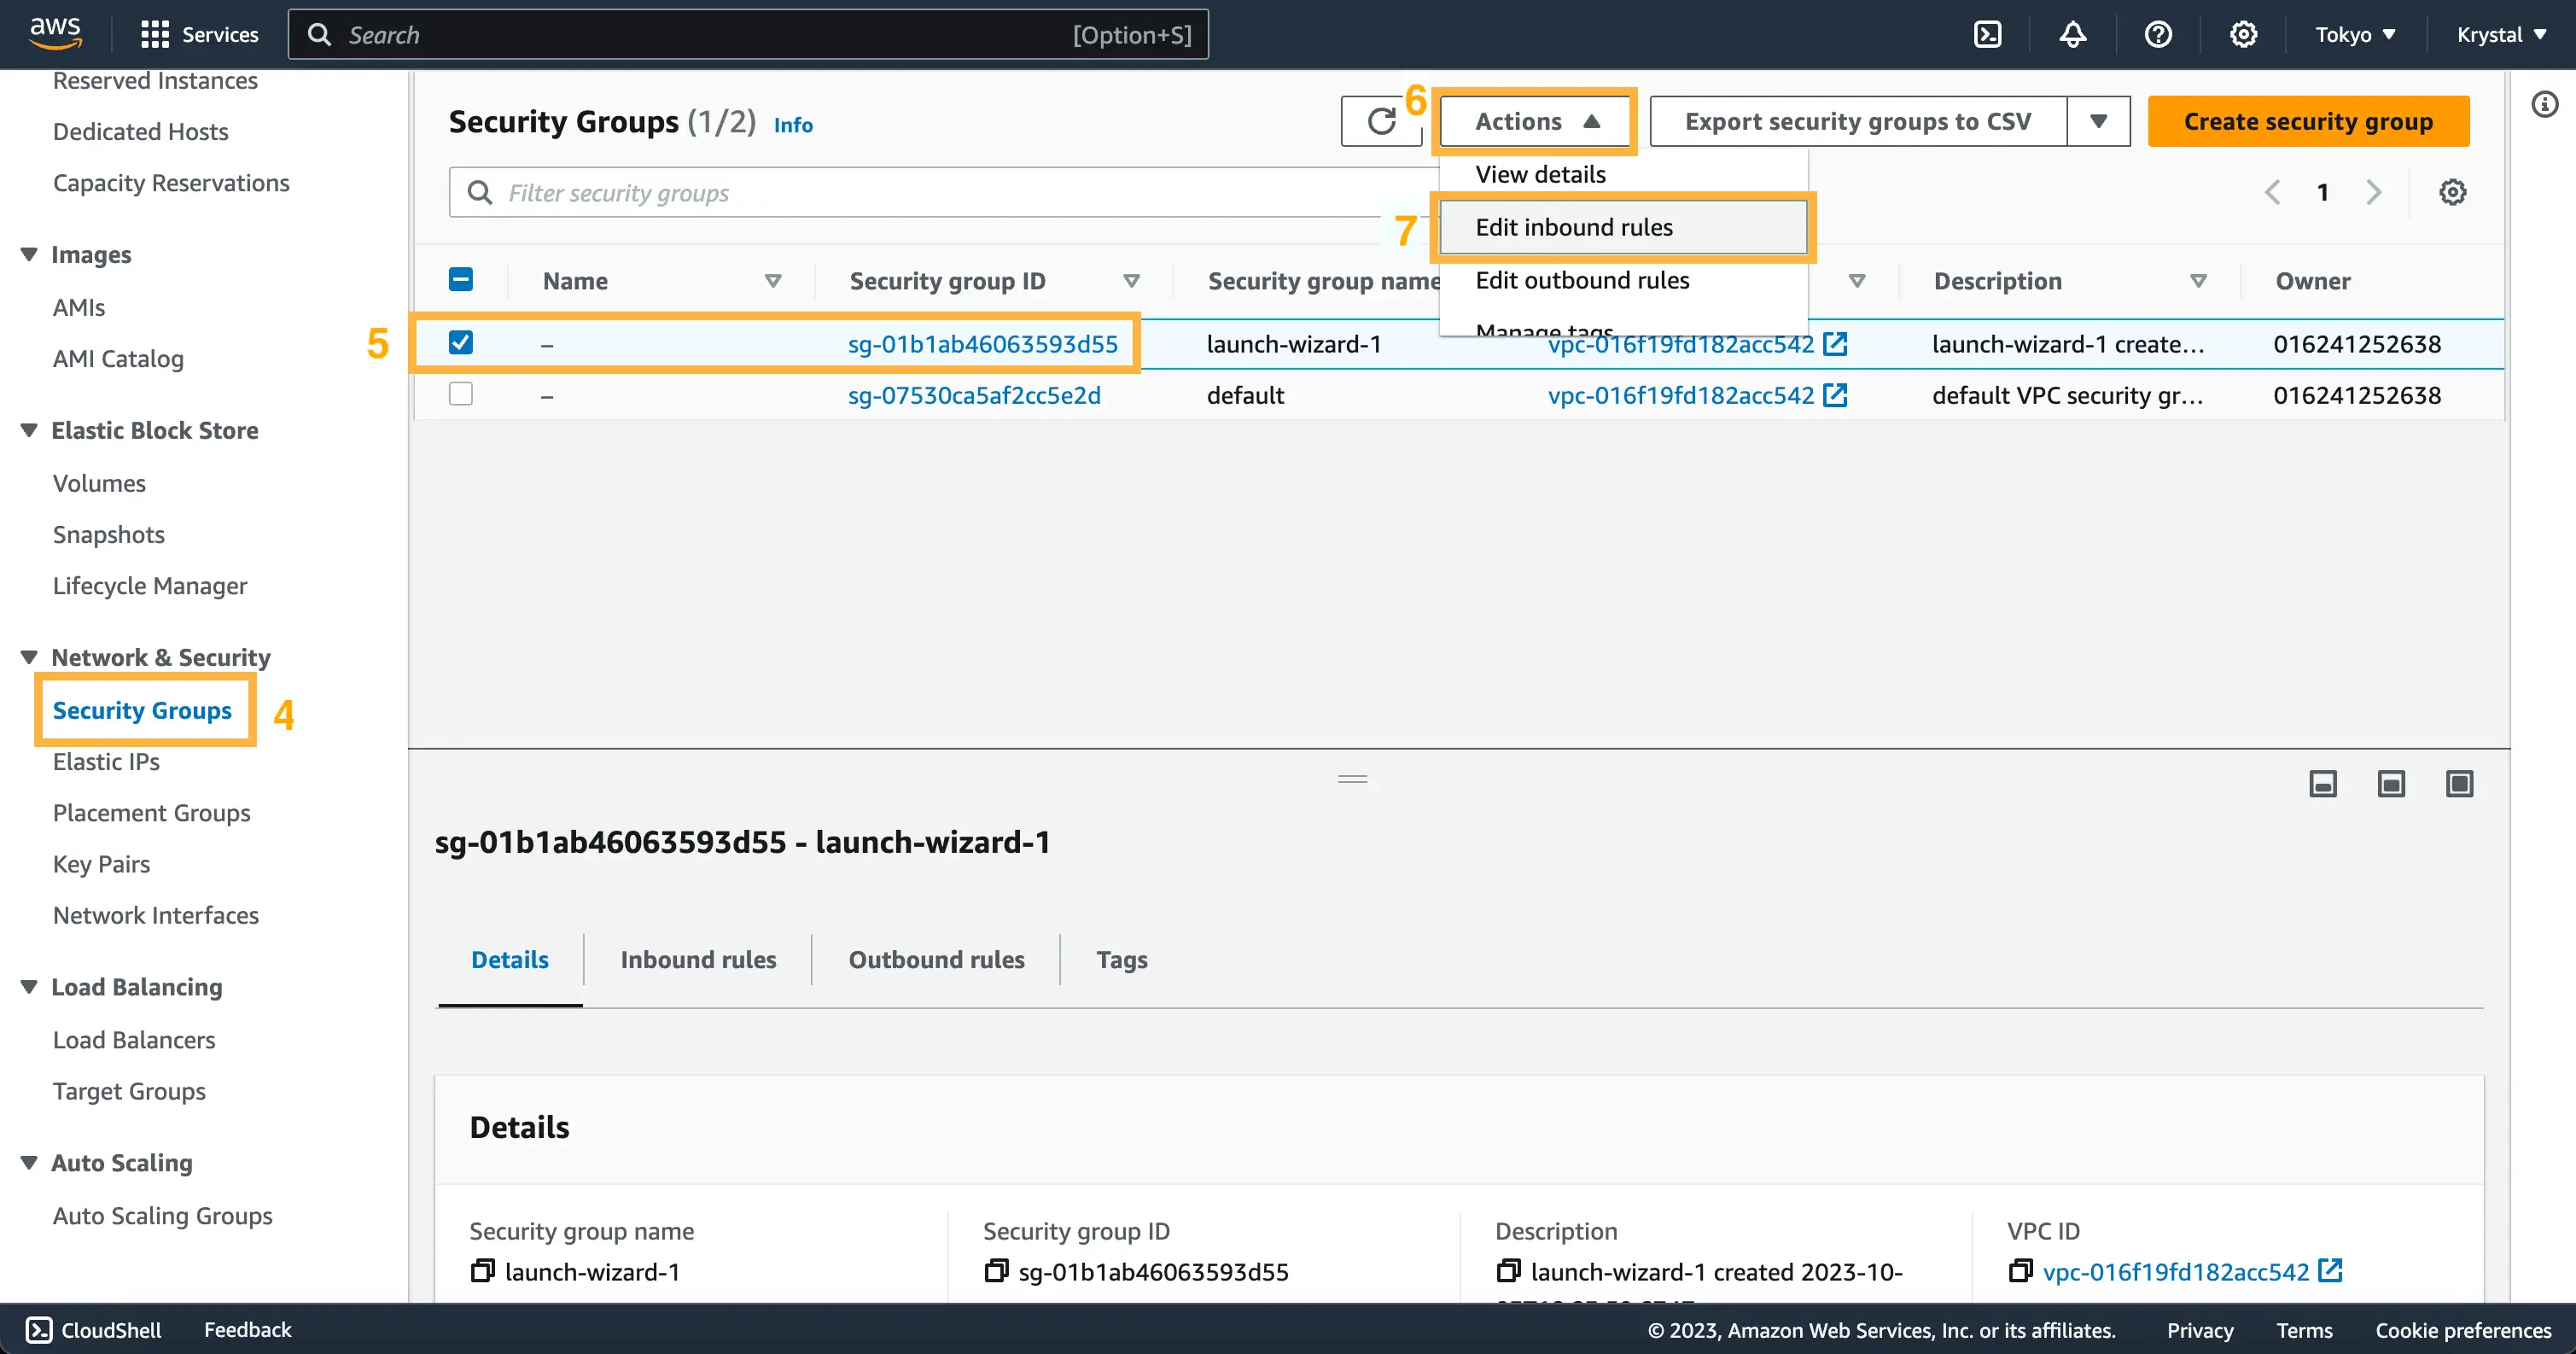Set split panel to small bottom view
The height and width of the screenshot is (1354, 2576).
[x=2322, y=783]
